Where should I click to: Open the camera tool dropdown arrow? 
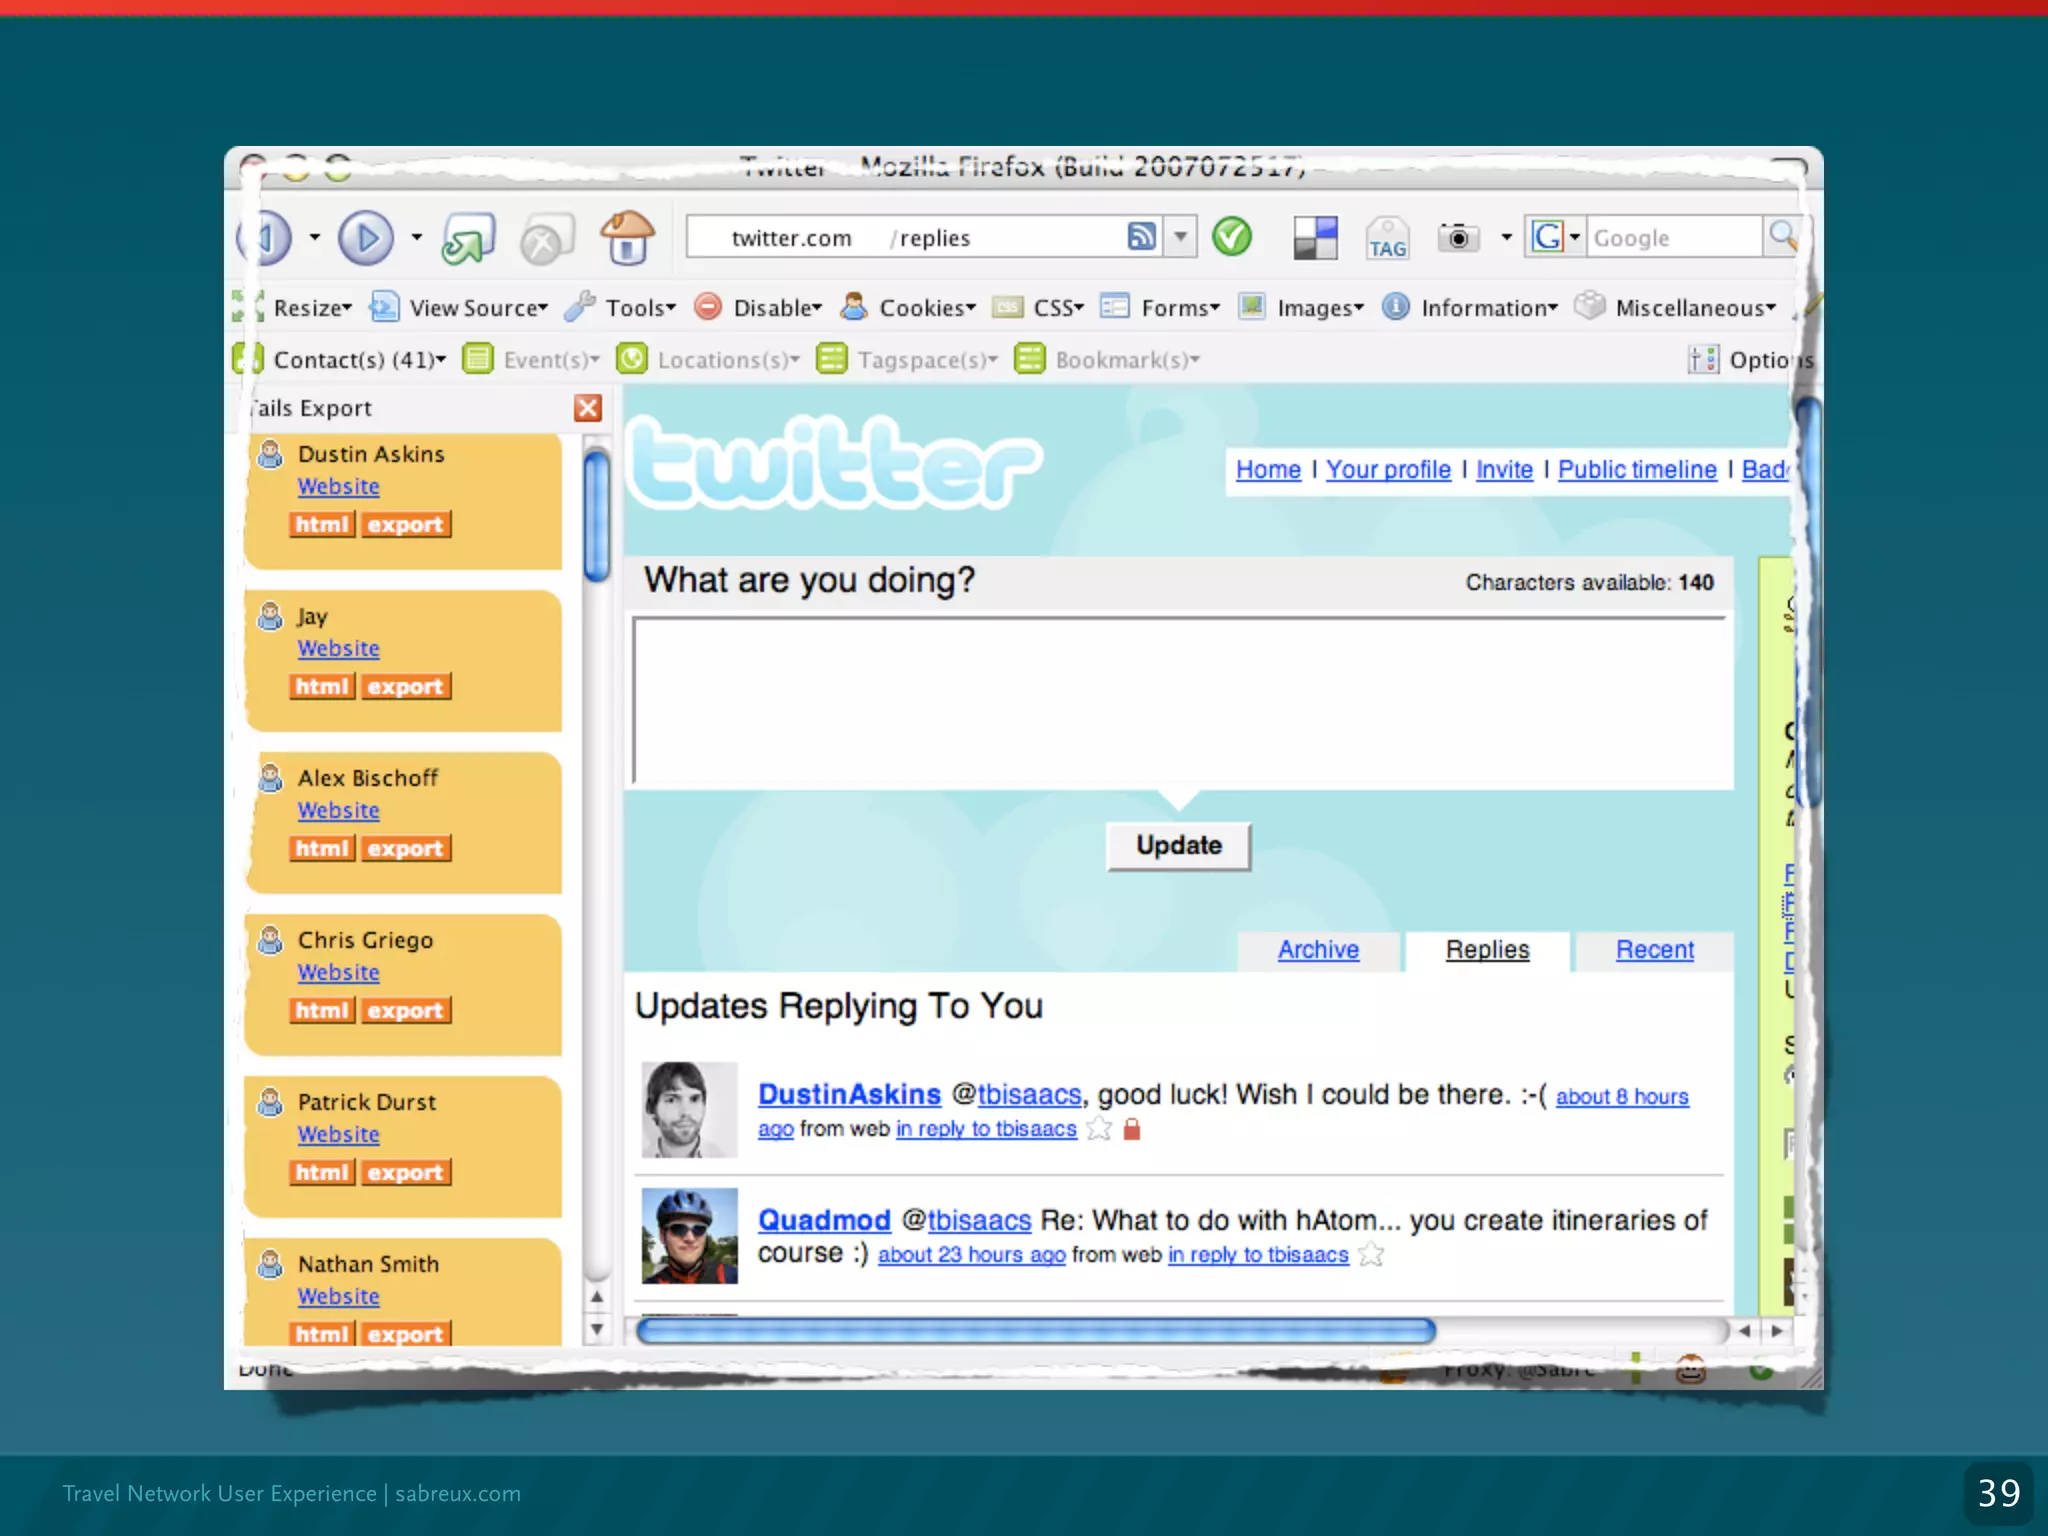pyautogui.click(x=1506, y=238)
